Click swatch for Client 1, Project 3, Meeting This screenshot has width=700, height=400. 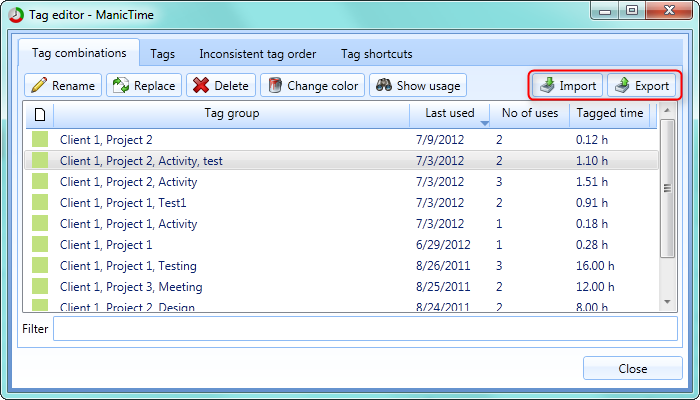click(40, 287)
